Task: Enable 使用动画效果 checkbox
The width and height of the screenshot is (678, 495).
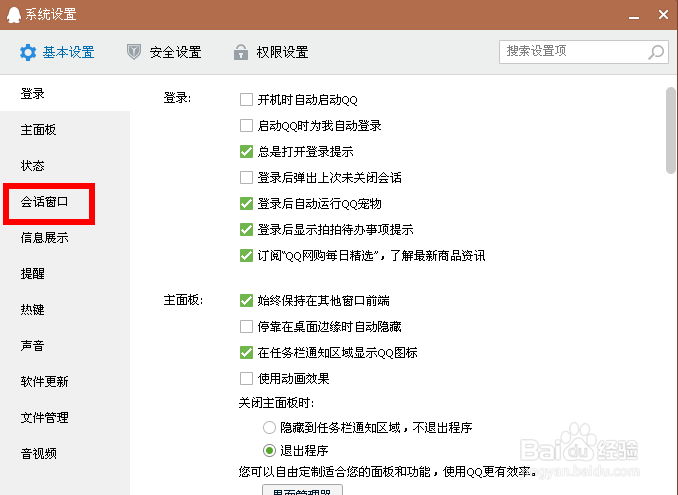Action: [246, 379]
